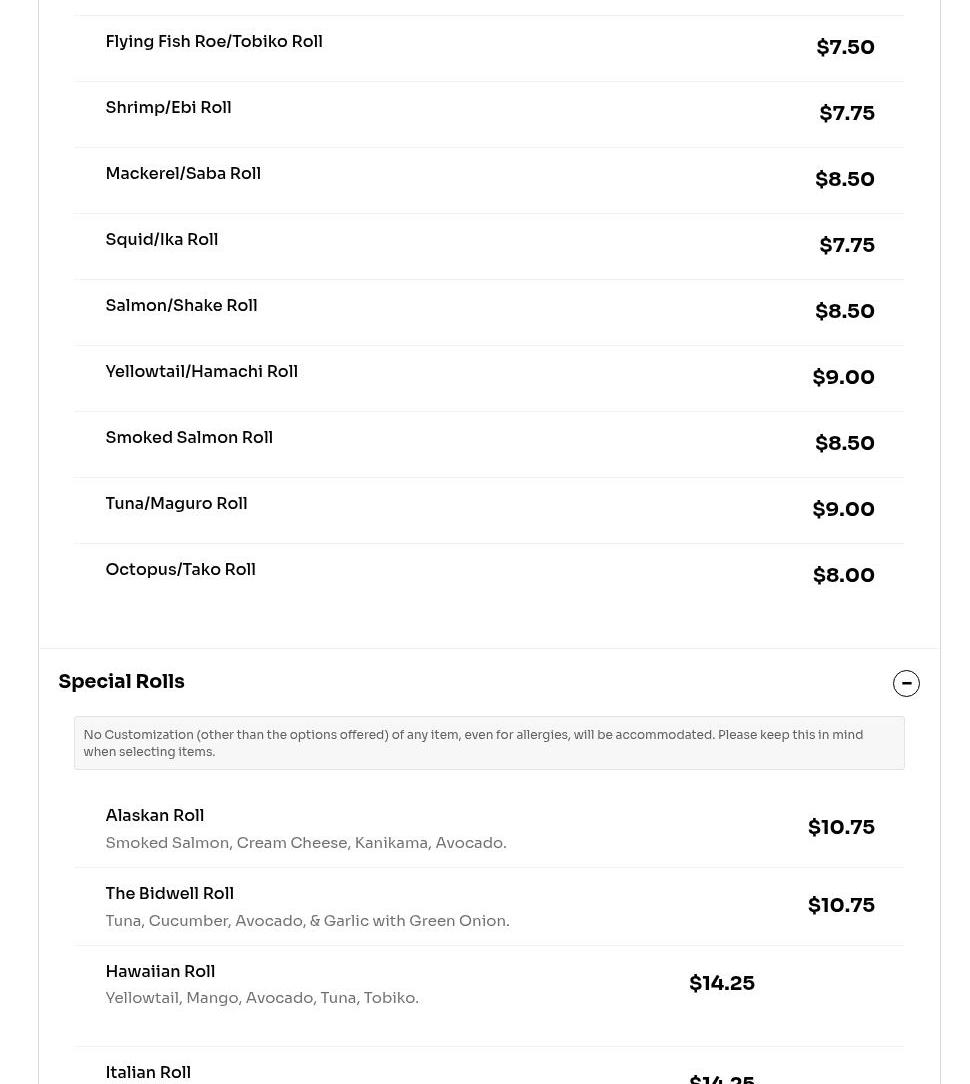Click the No Customization notice box
The image size is (970, 1084).
(x=488, y=743)
